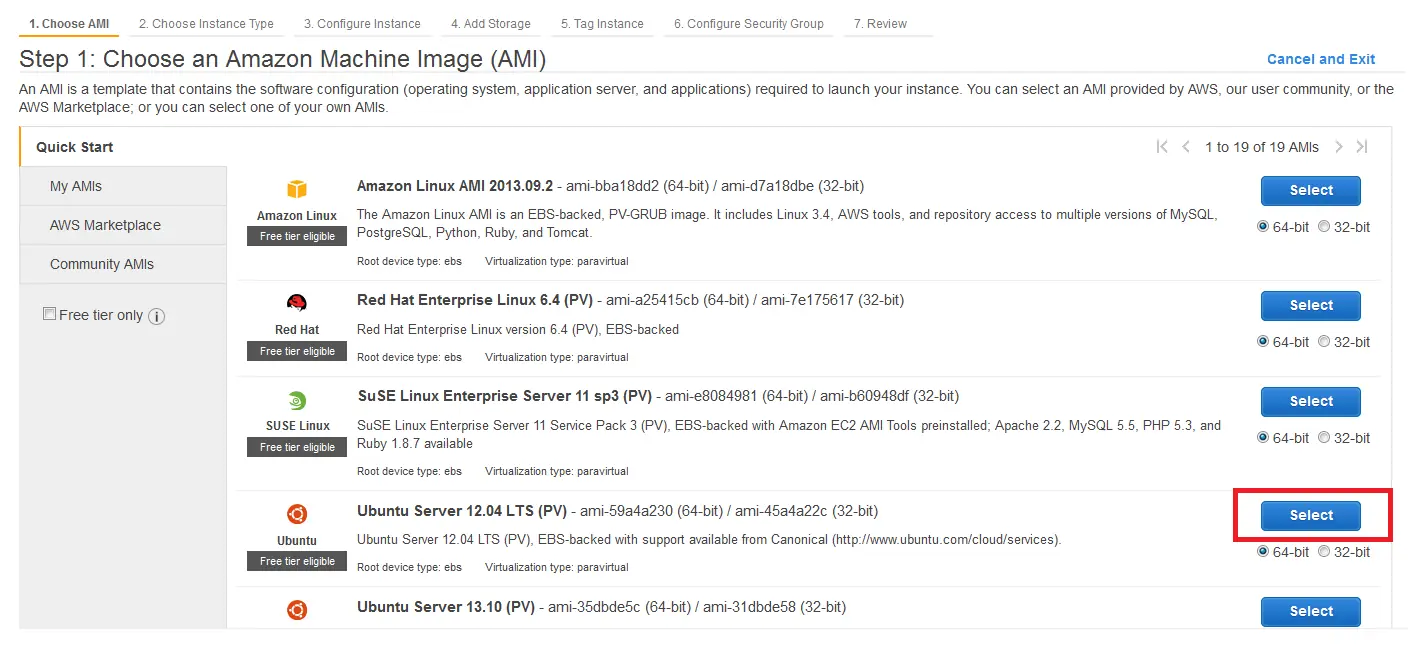Click the Ubuntu Server 12.04 LTS title
Image resolution: width=1408 pixels, height=667 pixels.
(x=462, y=511)
